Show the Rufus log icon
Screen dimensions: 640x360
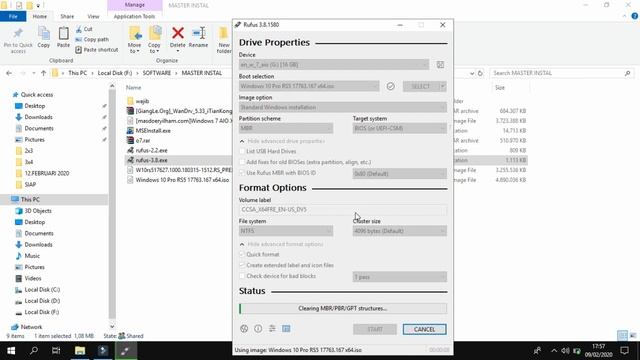[286, 329]
